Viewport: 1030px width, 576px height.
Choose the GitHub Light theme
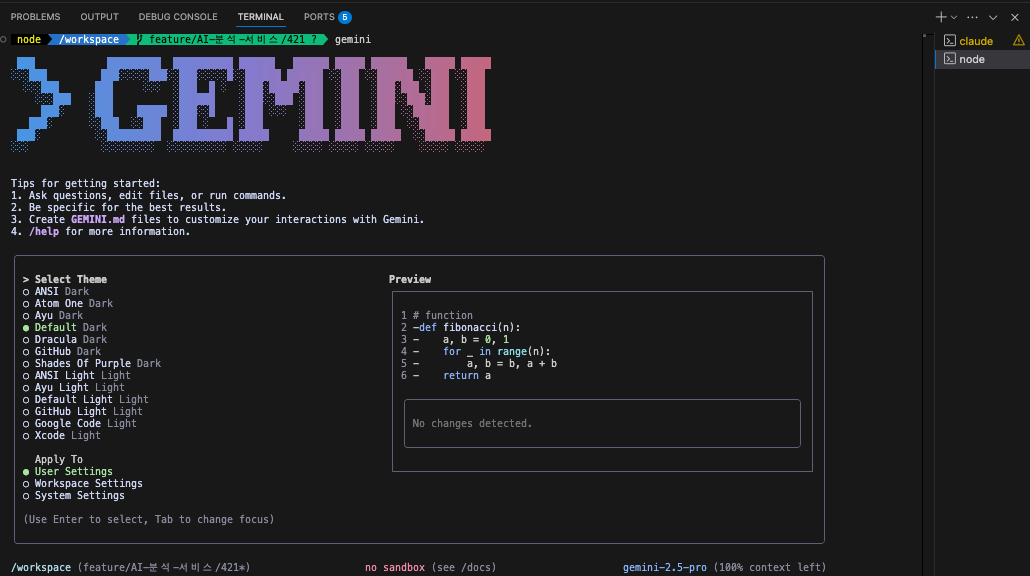[x=83, y=411]
